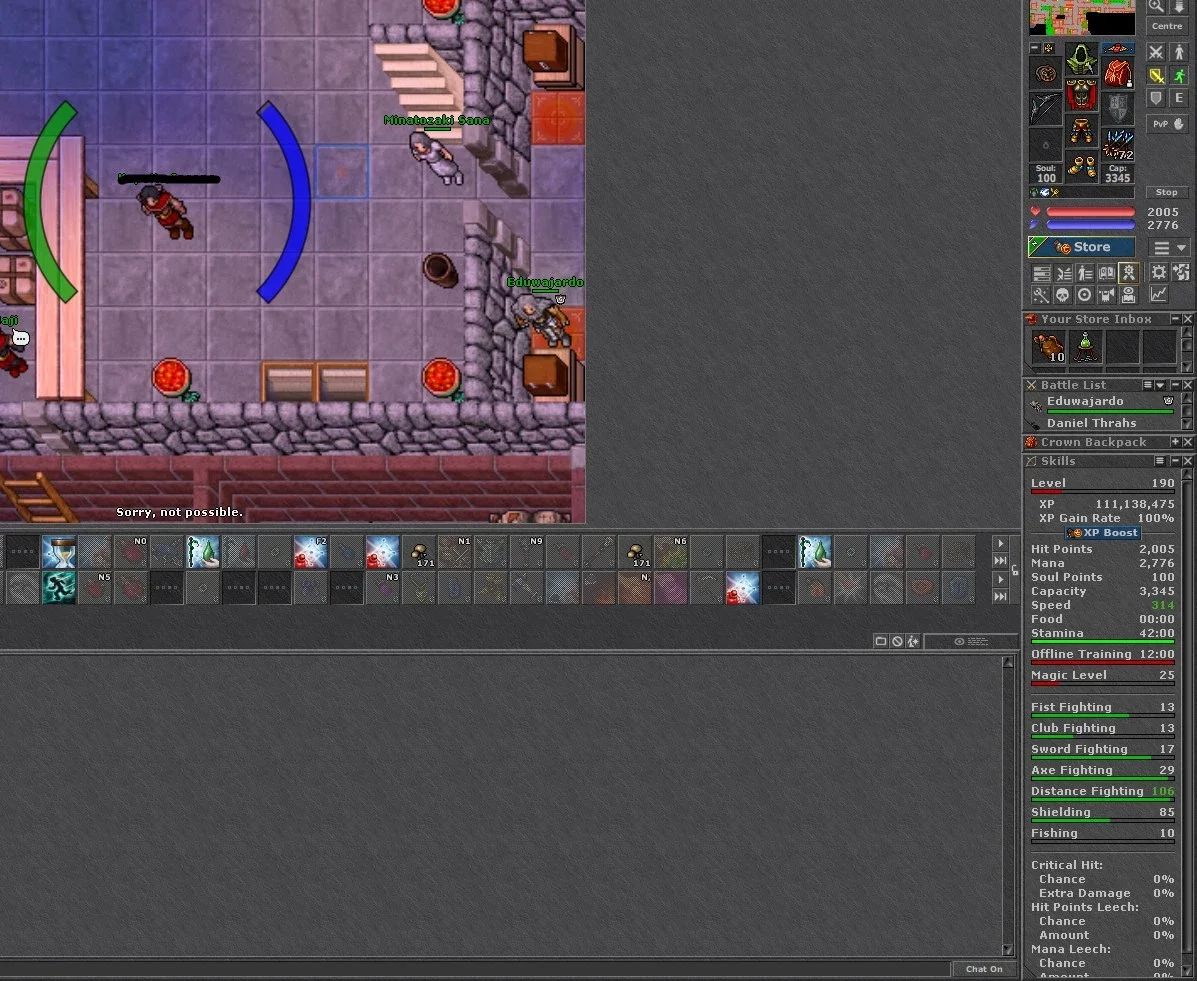Click the empty shield slot
Viewport: 1197px width, 981px height.
[1118, 108]
